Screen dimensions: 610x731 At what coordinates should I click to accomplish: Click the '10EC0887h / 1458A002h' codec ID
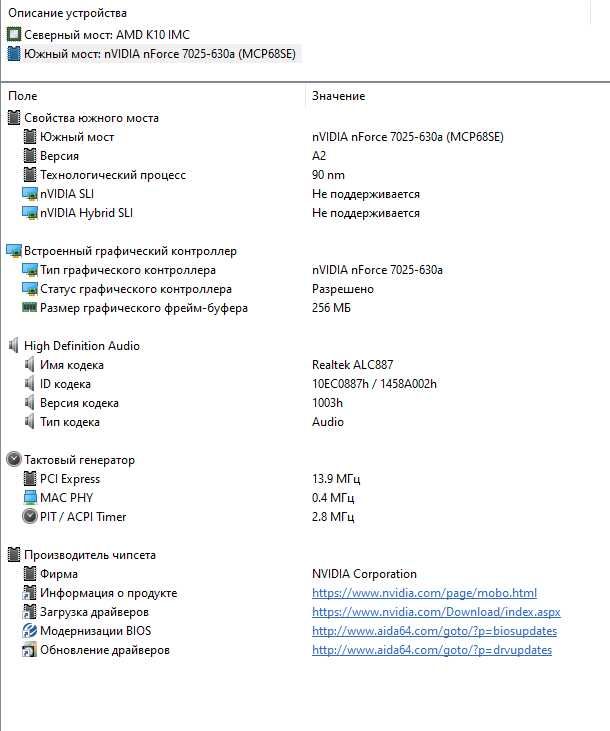coord(374,384)
